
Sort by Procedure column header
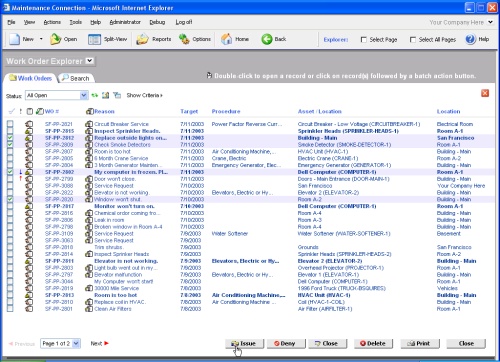(x=226, y=111)
